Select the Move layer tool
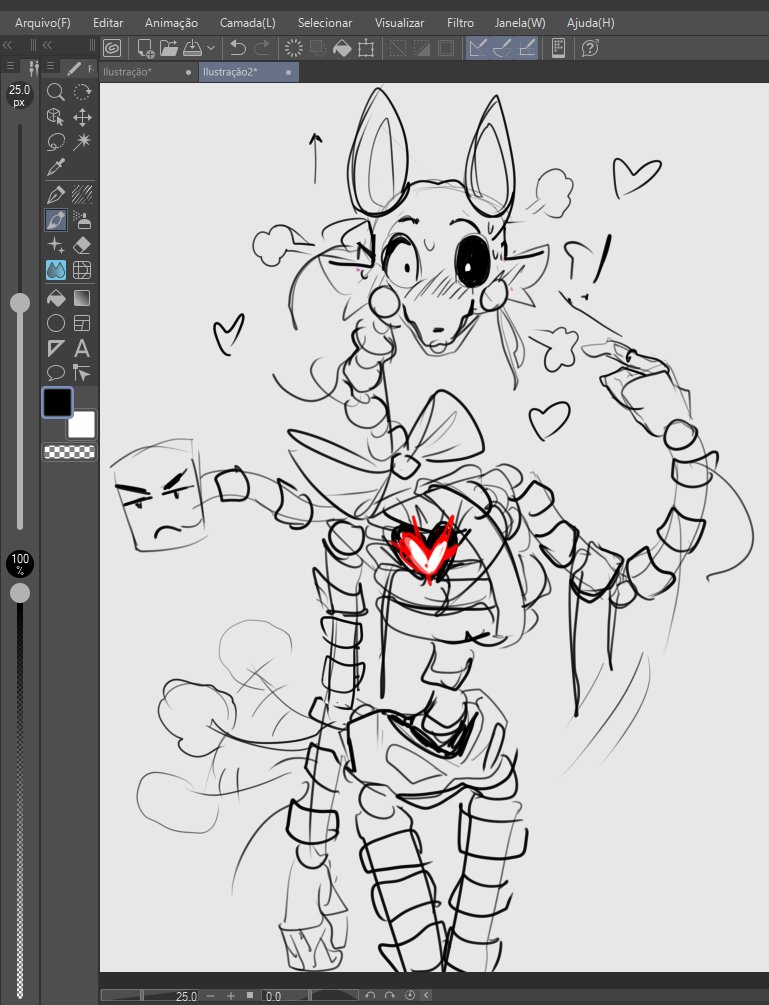The width and height of the screenshot is (769, 1005). point(82,117)
